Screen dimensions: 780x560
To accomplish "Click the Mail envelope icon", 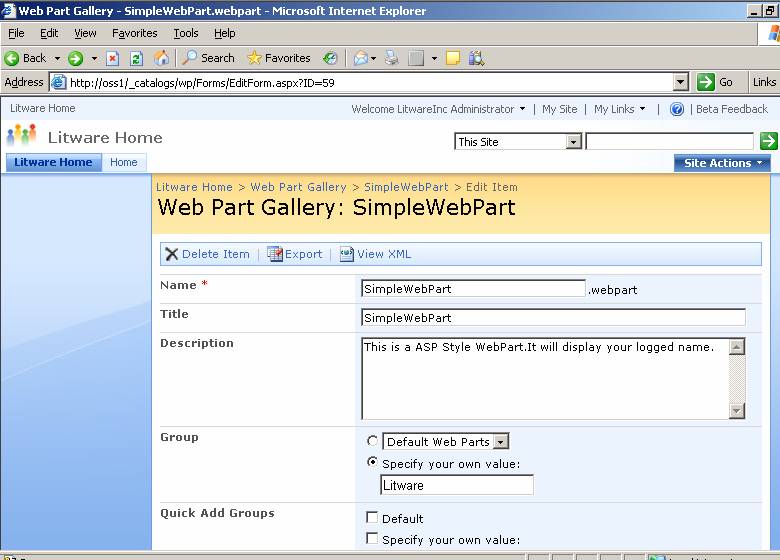I will pos(361,58).
